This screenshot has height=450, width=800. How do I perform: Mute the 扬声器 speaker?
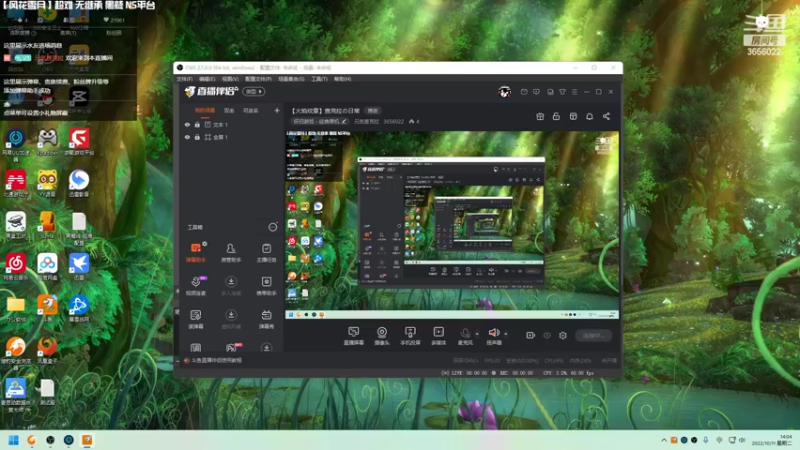tap(493, 336)
